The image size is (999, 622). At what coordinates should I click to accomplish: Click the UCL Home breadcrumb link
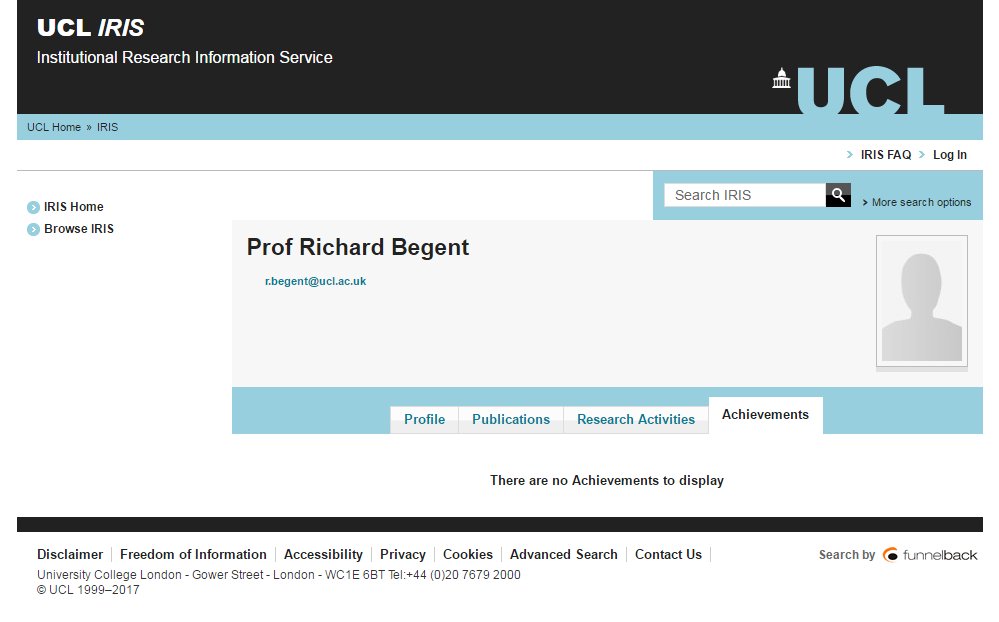pos(54,127)
